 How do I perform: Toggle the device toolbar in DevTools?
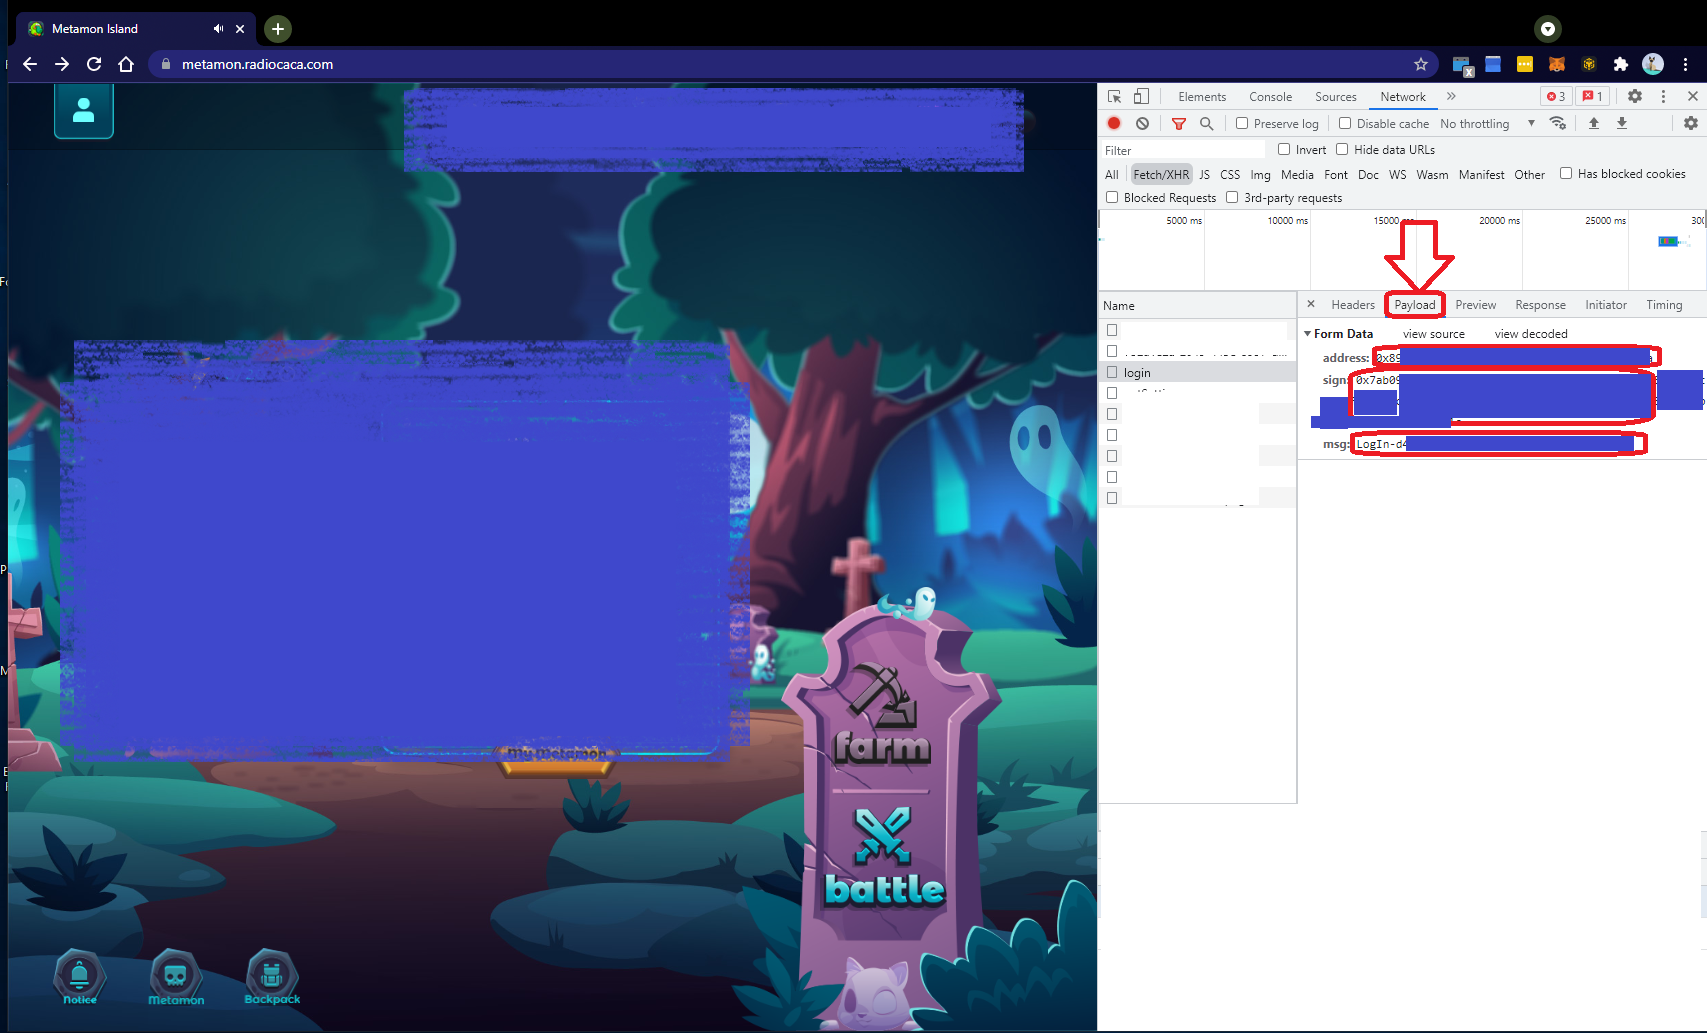[x=1141, y=97]
